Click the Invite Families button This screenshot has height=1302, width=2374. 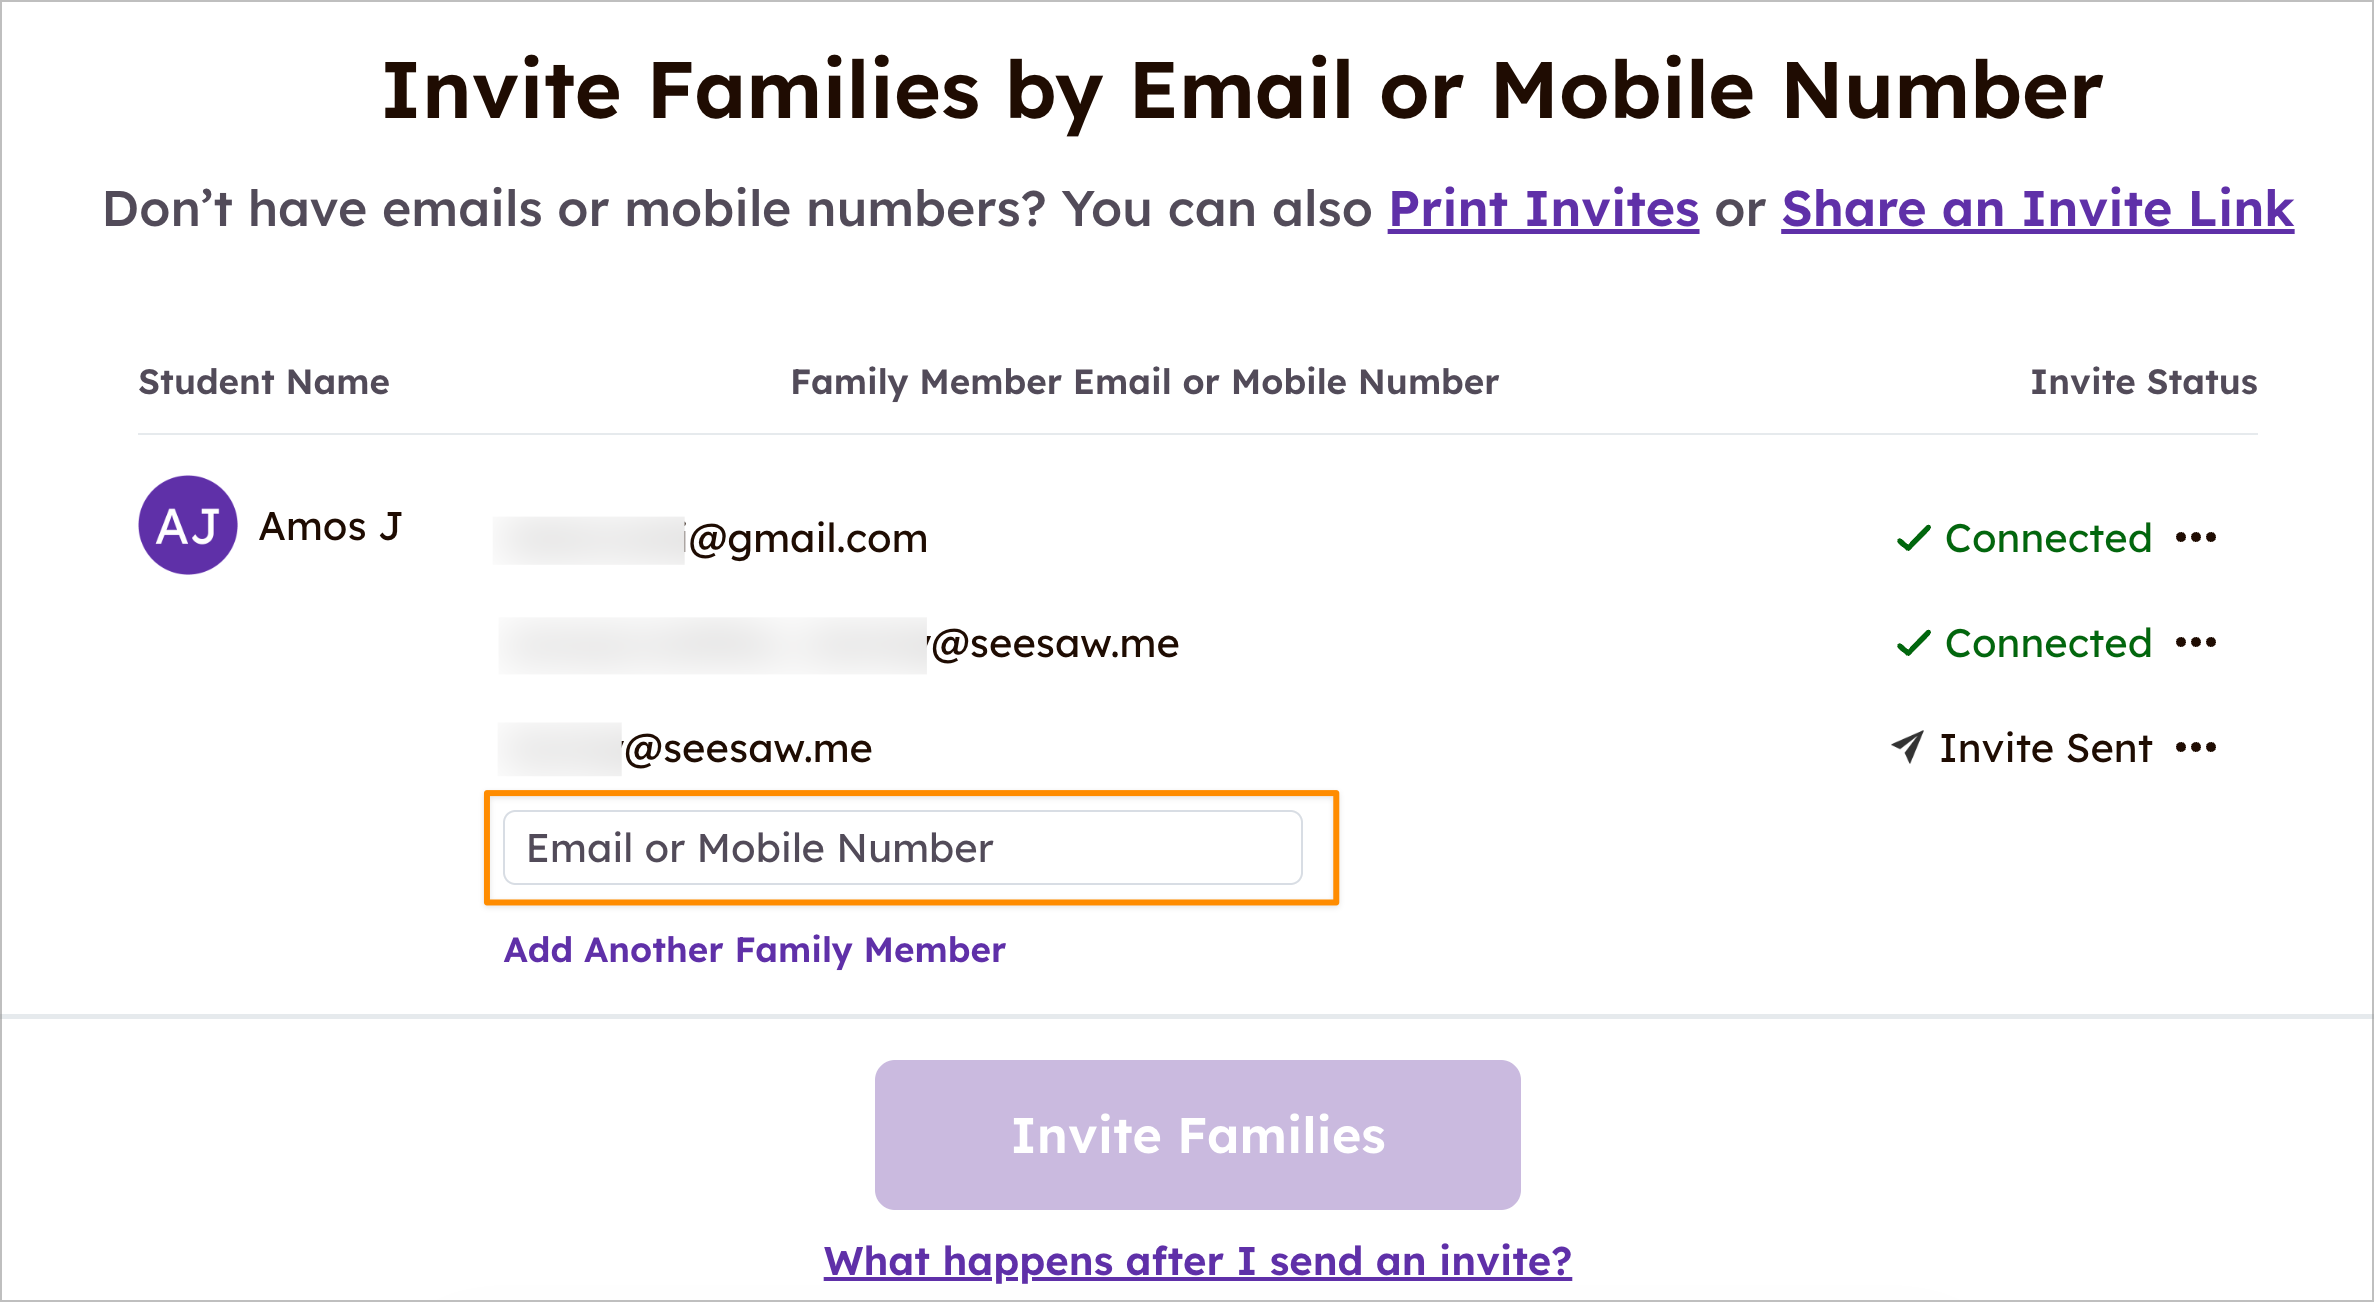tap(1197, 1135)
